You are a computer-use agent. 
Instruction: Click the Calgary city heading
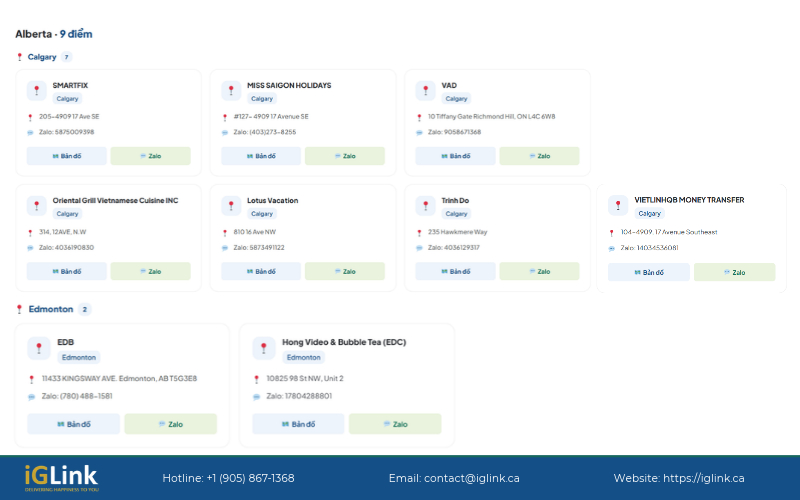coord(42,57)
